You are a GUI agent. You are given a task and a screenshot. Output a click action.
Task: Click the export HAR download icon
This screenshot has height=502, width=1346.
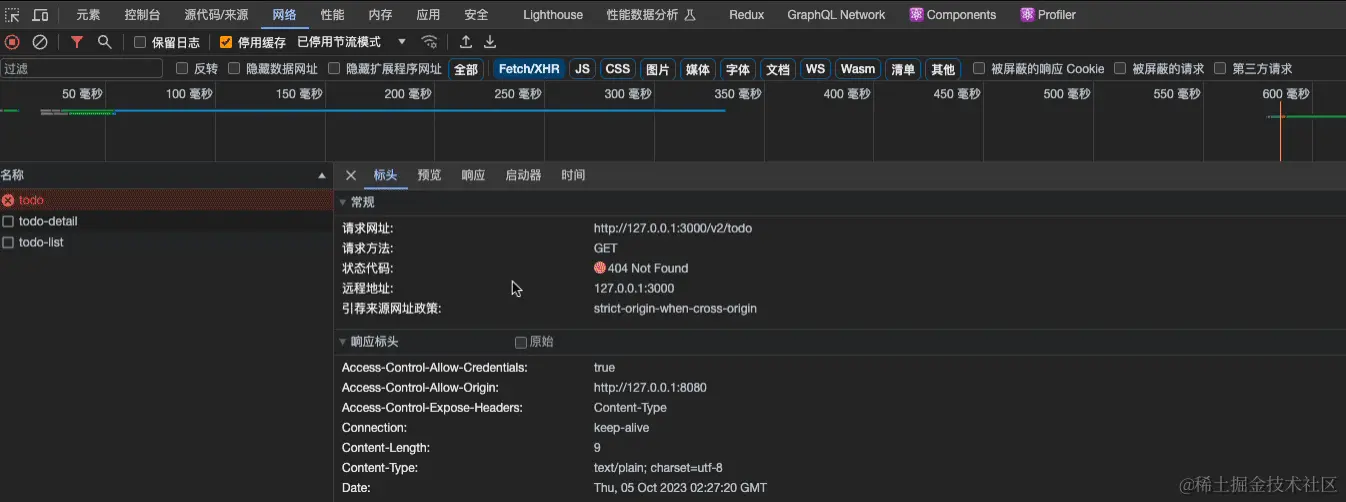pyautogui.click(x=490, y=42)
